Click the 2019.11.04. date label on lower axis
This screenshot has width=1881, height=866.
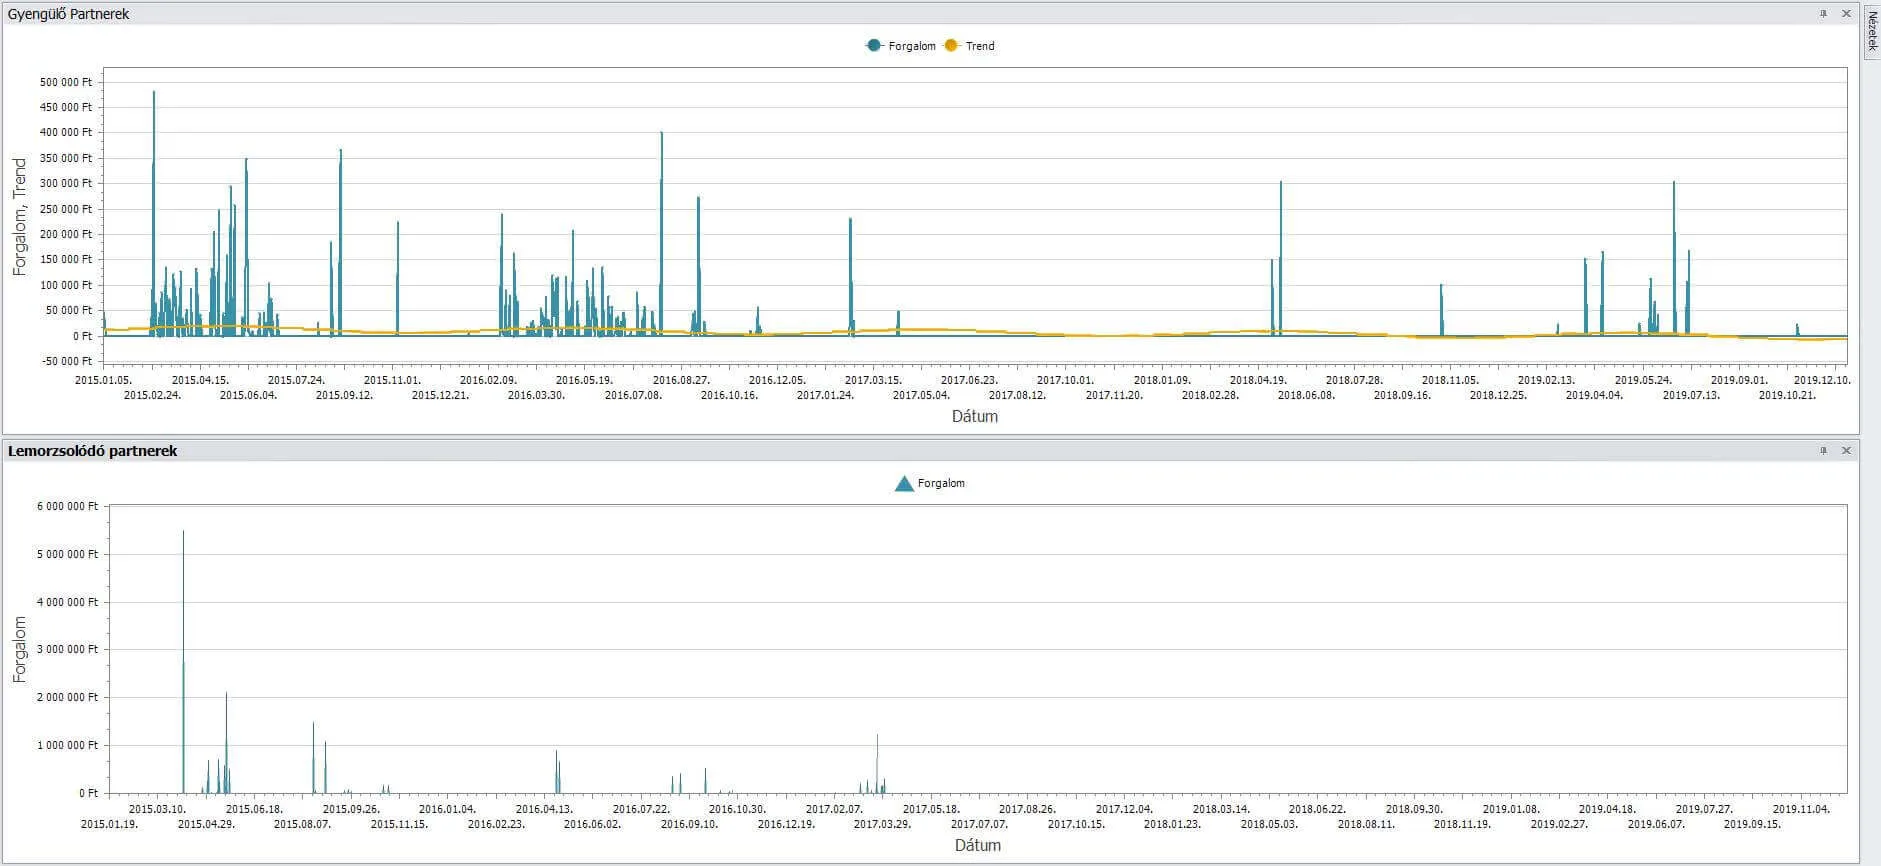(x=1801, y=809)
